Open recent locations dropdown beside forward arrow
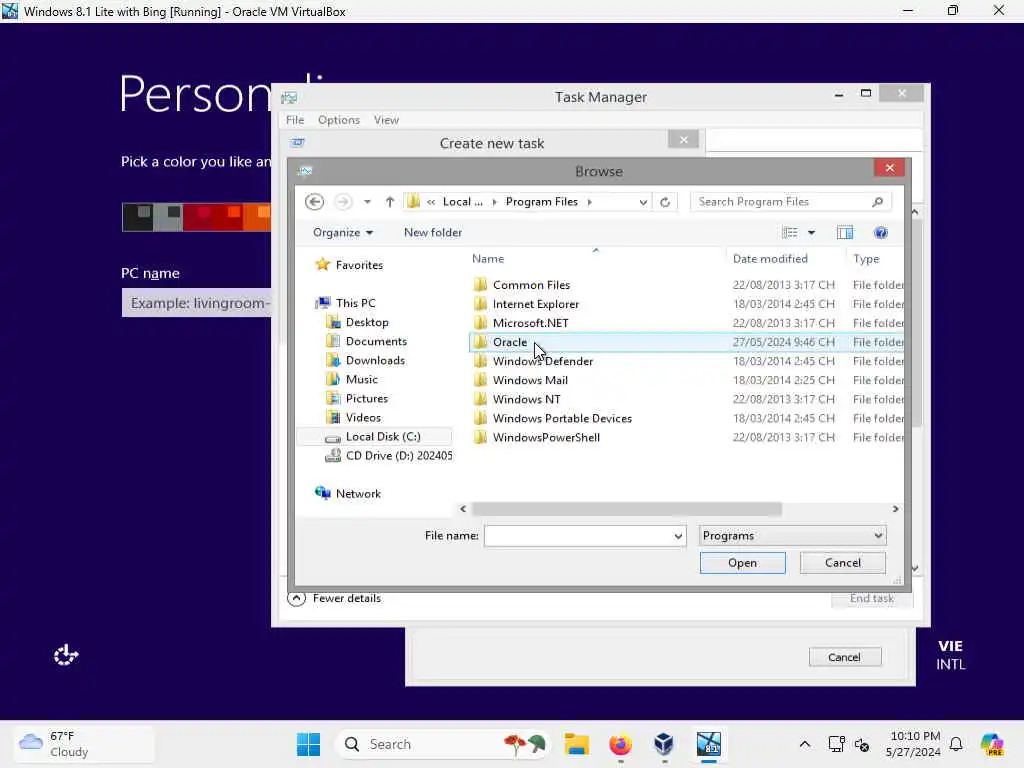This screenshot has width=1024, height=768. coord(368,202)
